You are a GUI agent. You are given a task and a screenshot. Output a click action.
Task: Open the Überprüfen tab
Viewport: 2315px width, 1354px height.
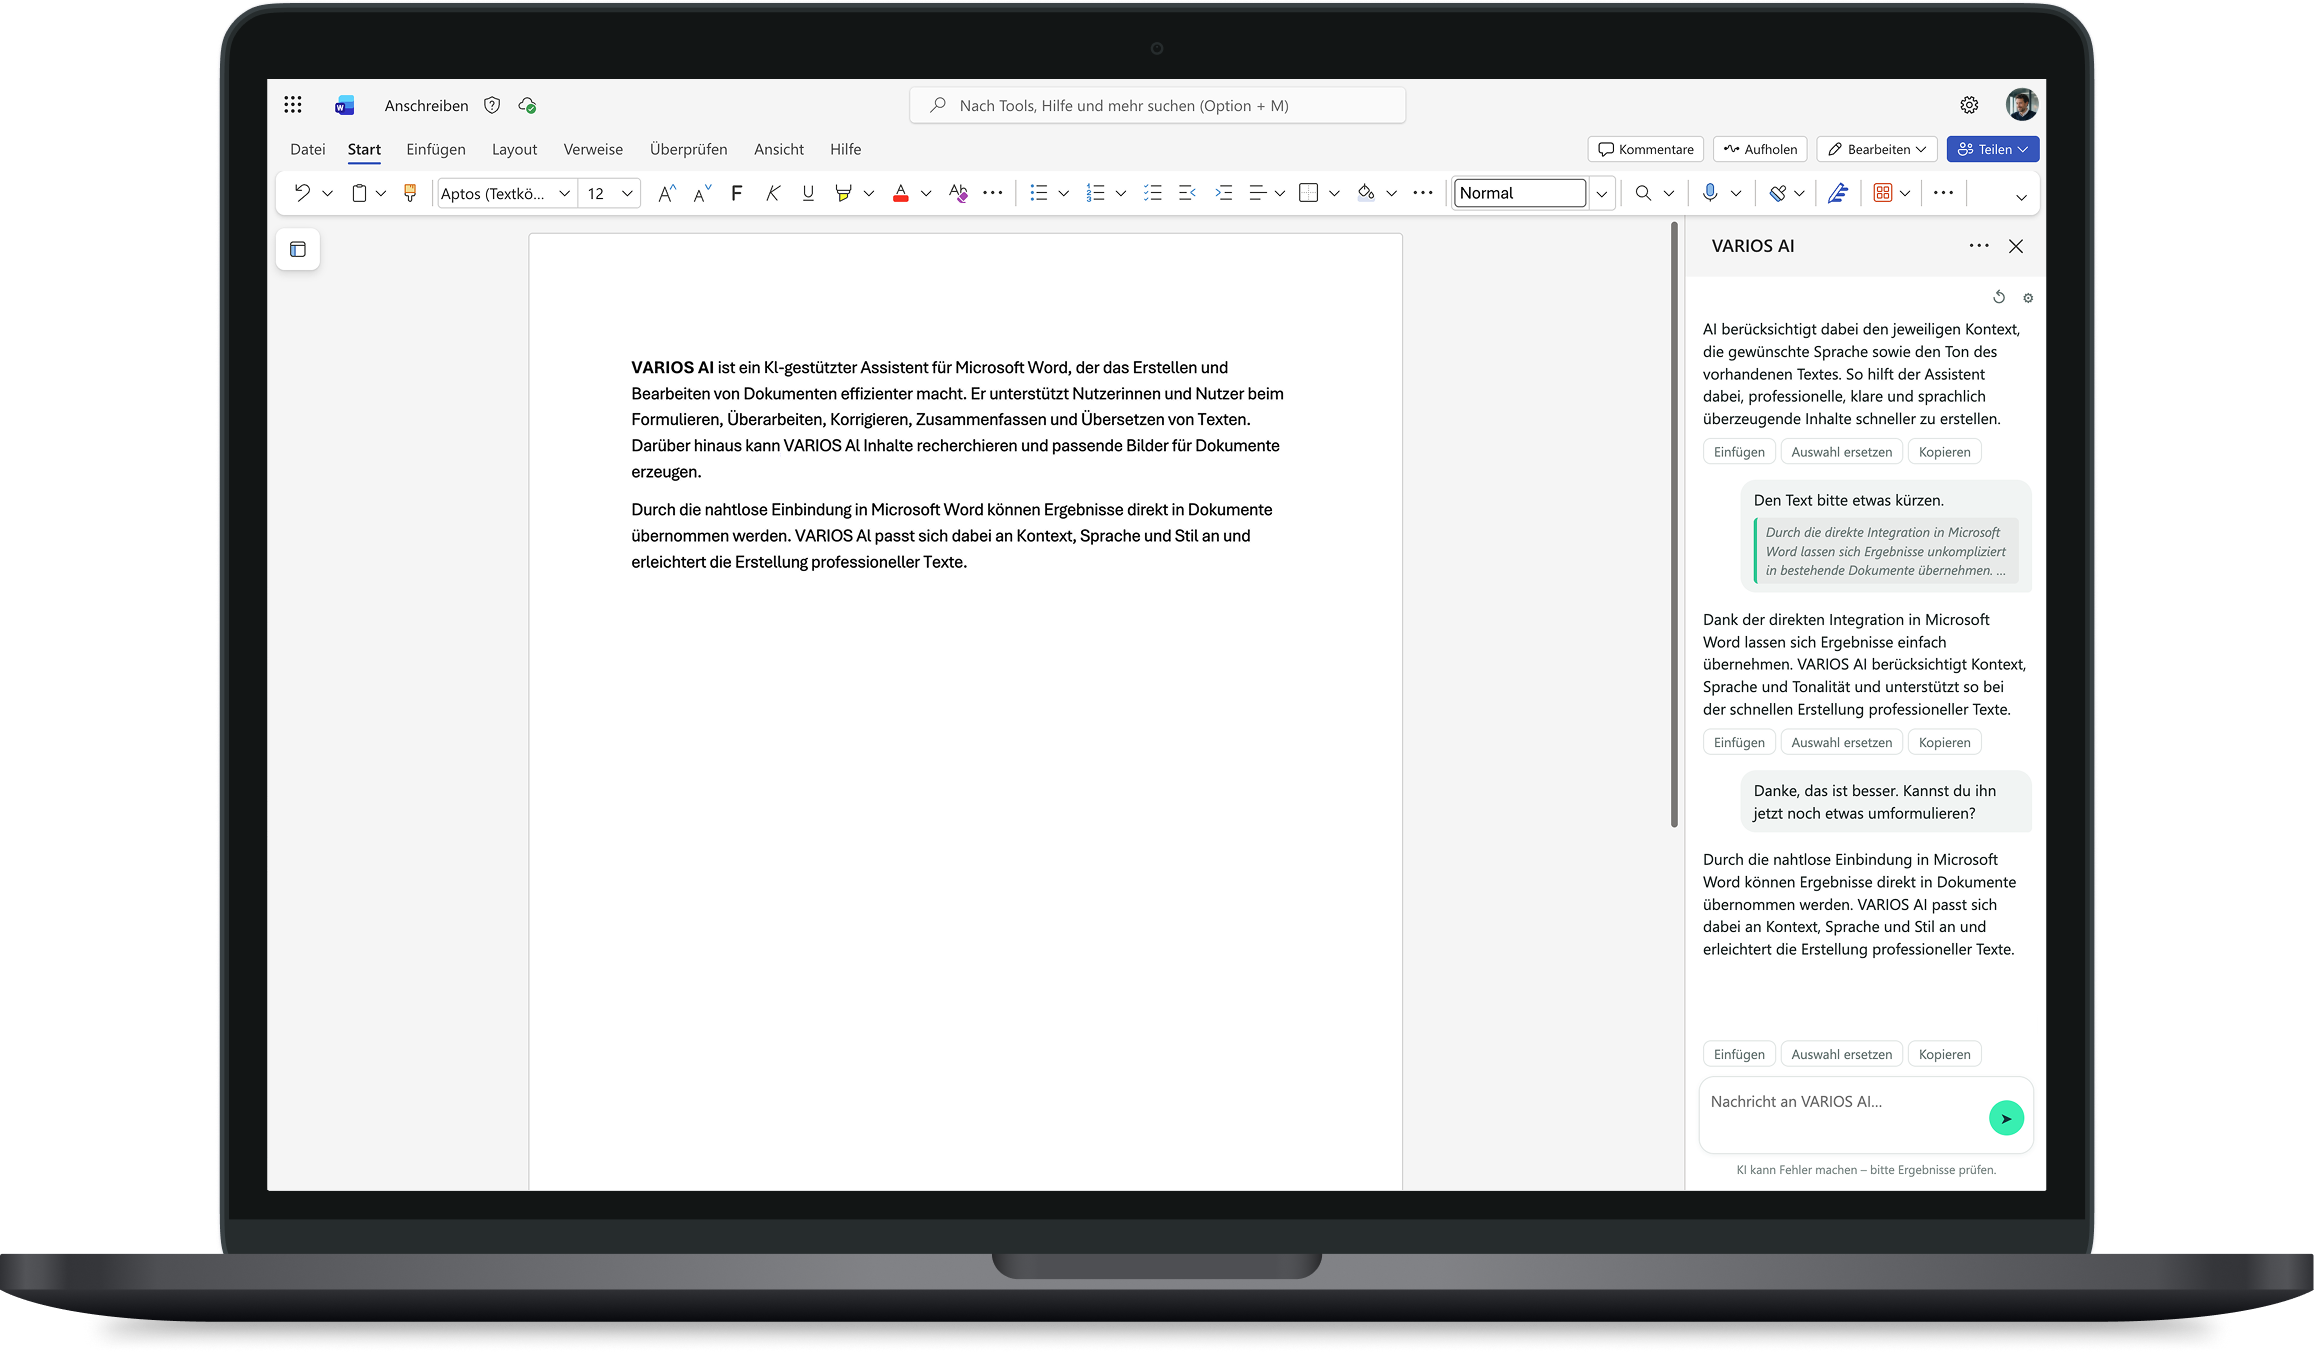click(688, 149)
